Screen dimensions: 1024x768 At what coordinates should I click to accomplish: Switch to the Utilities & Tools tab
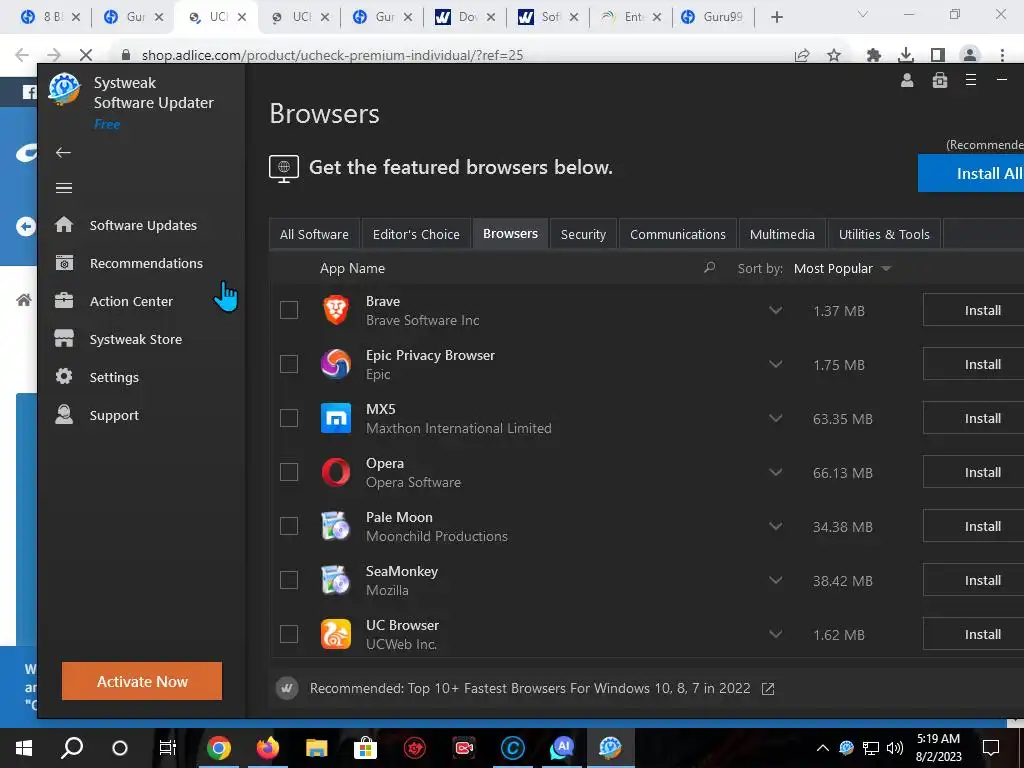coord(884,234)
